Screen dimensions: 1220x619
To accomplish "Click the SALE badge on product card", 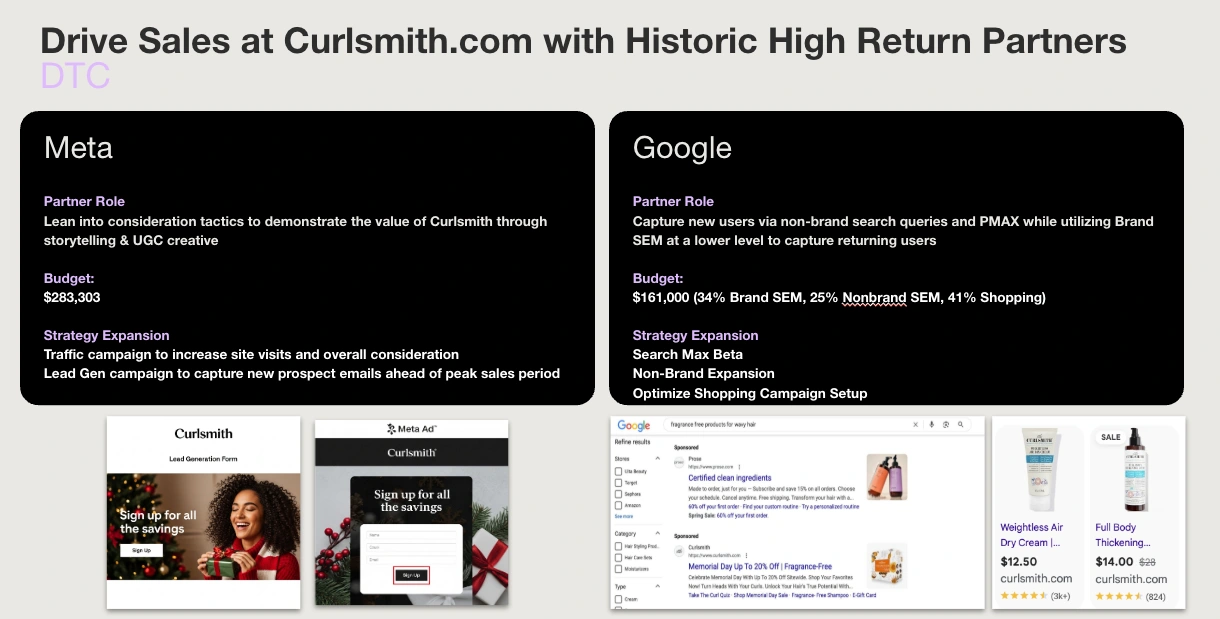I will pyautogui.click(x=1111, y=437).
